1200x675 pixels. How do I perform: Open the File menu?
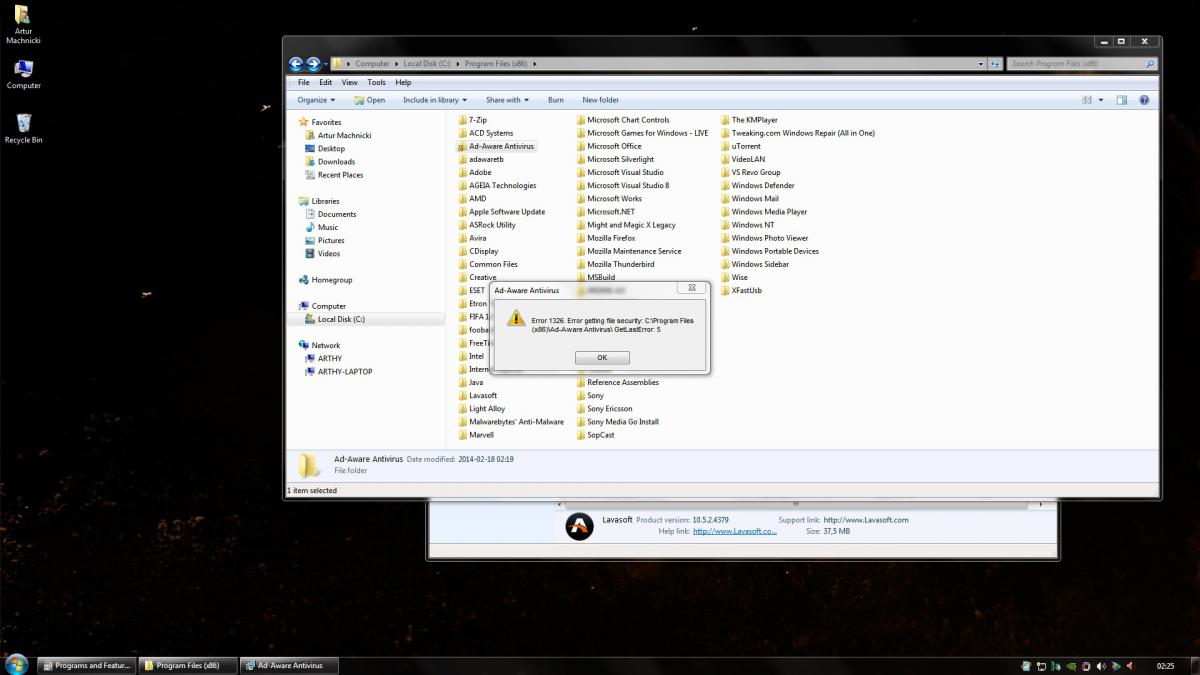point(303,83)
